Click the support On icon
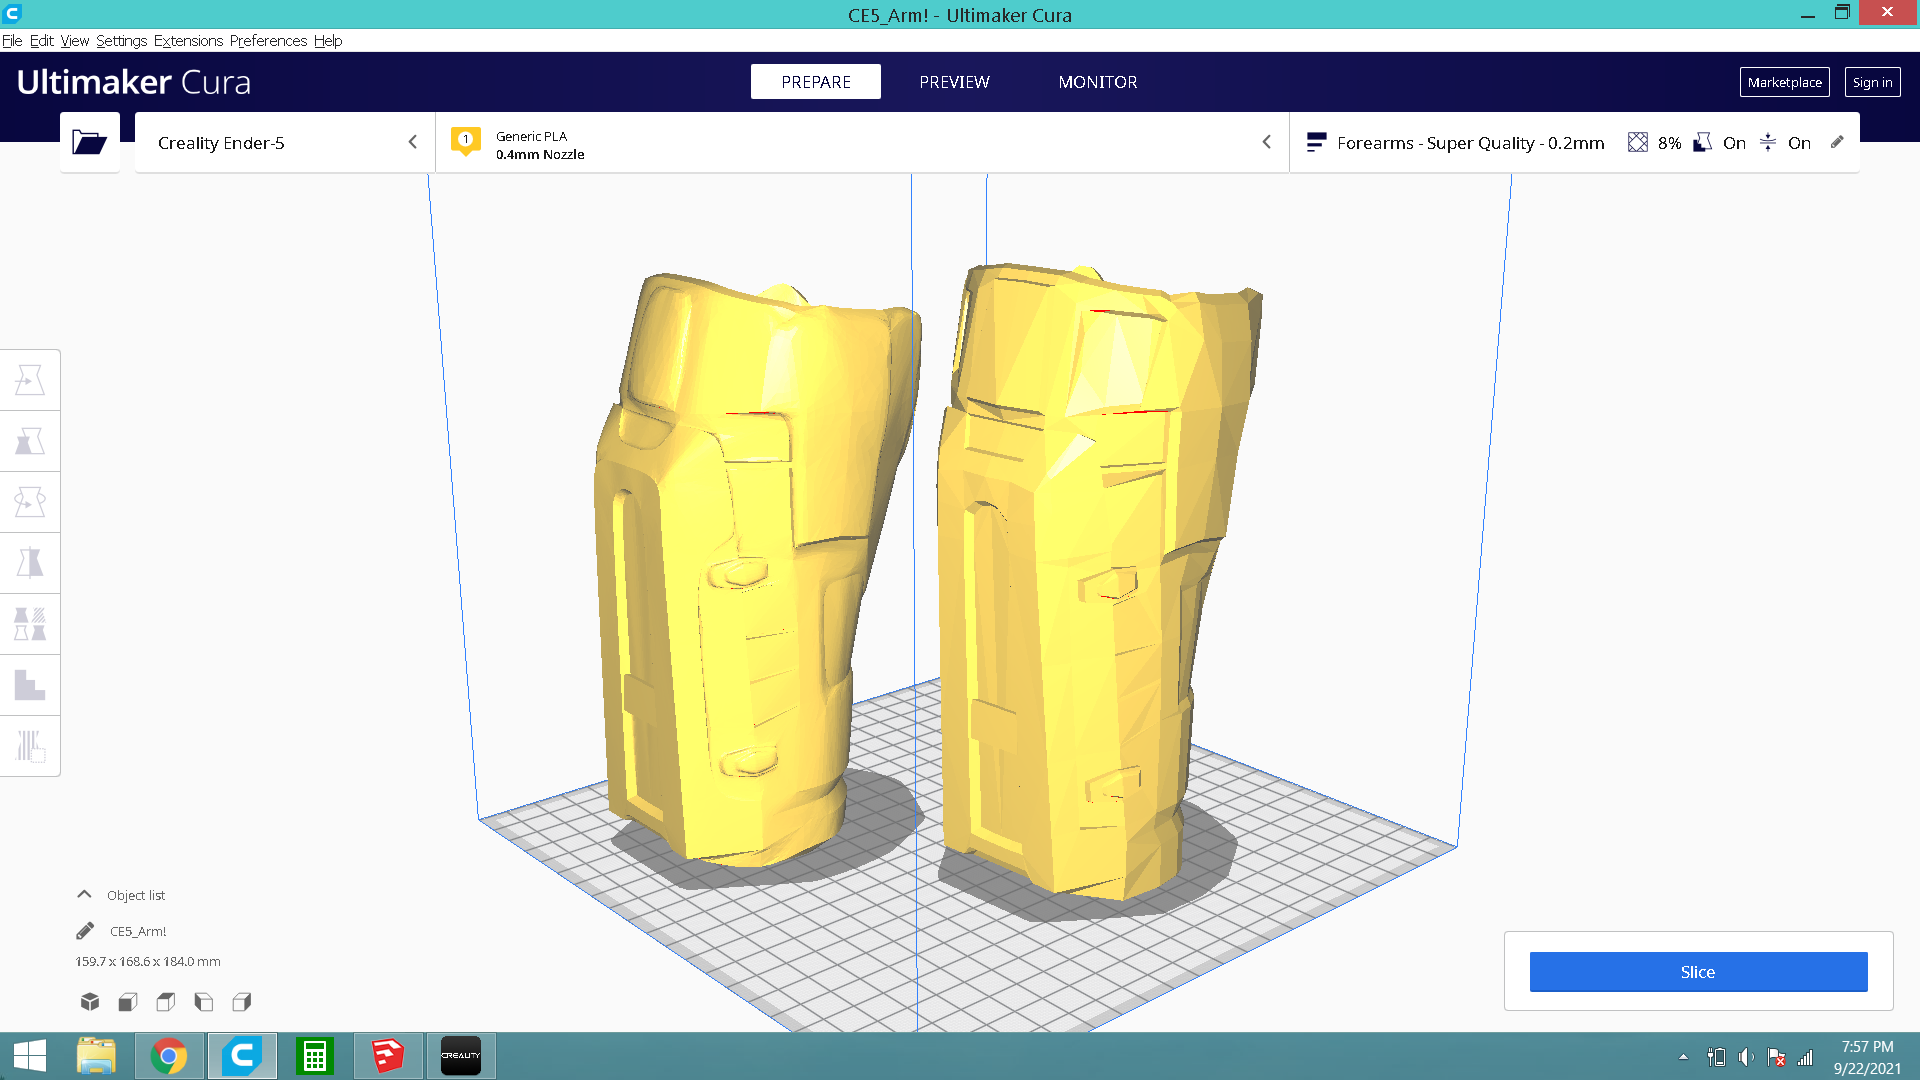Viewport: 1920px width, 1080px height. (x=1702, y=142)
